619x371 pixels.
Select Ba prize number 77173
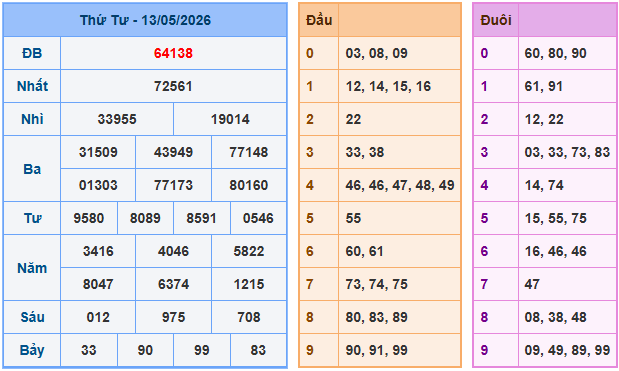pos(173,185)
